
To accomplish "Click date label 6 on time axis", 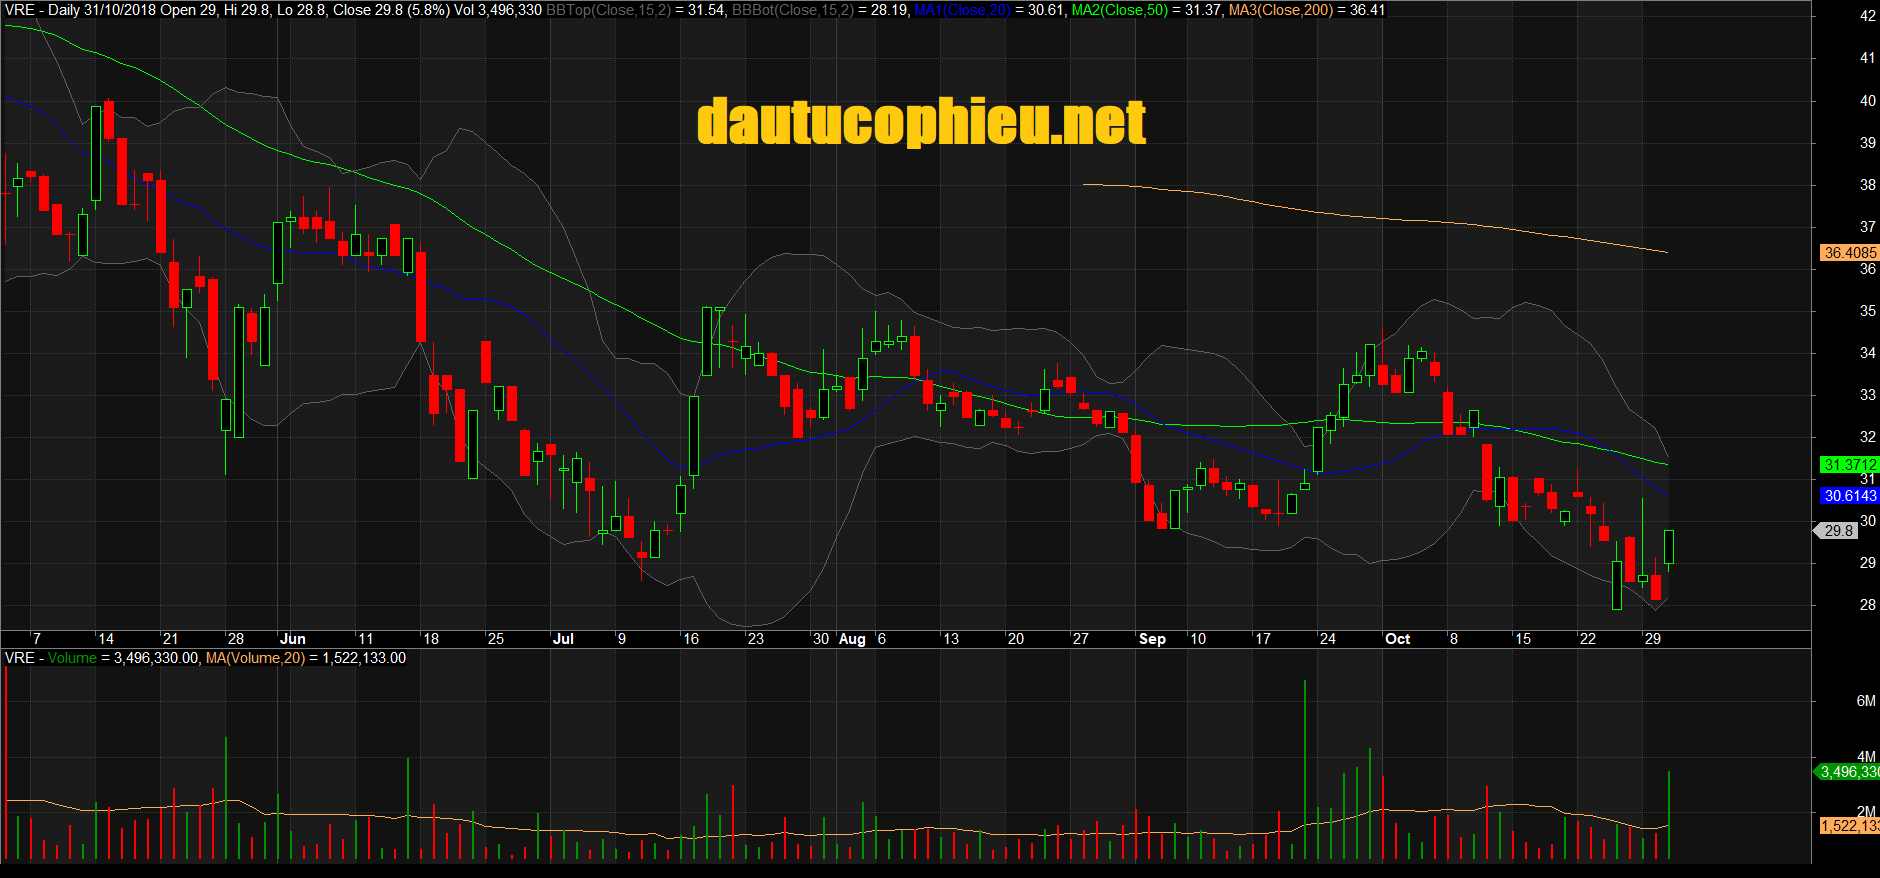I will pyautogui.click(x=882, y=639).
